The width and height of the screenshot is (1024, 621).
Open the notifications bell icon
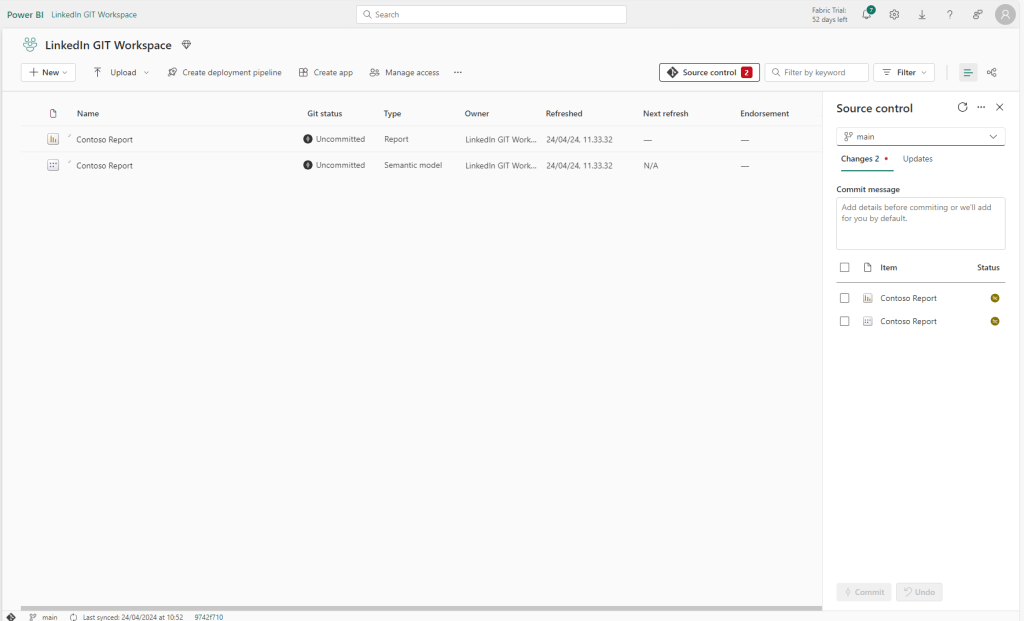click(866, 14)
